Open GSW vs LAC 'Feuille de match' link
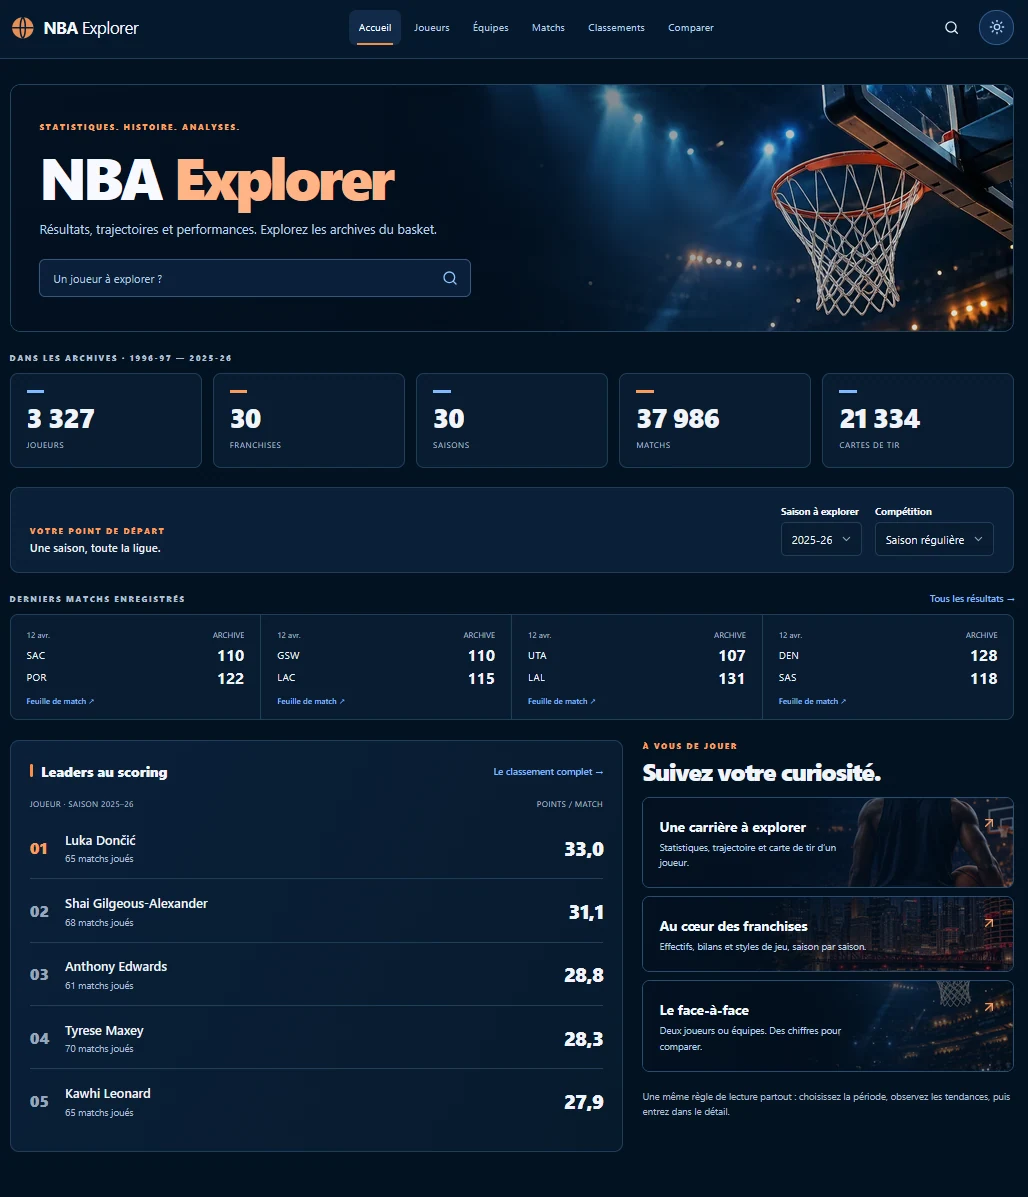Viewport: 1028px width, 1197px height. 311,701
